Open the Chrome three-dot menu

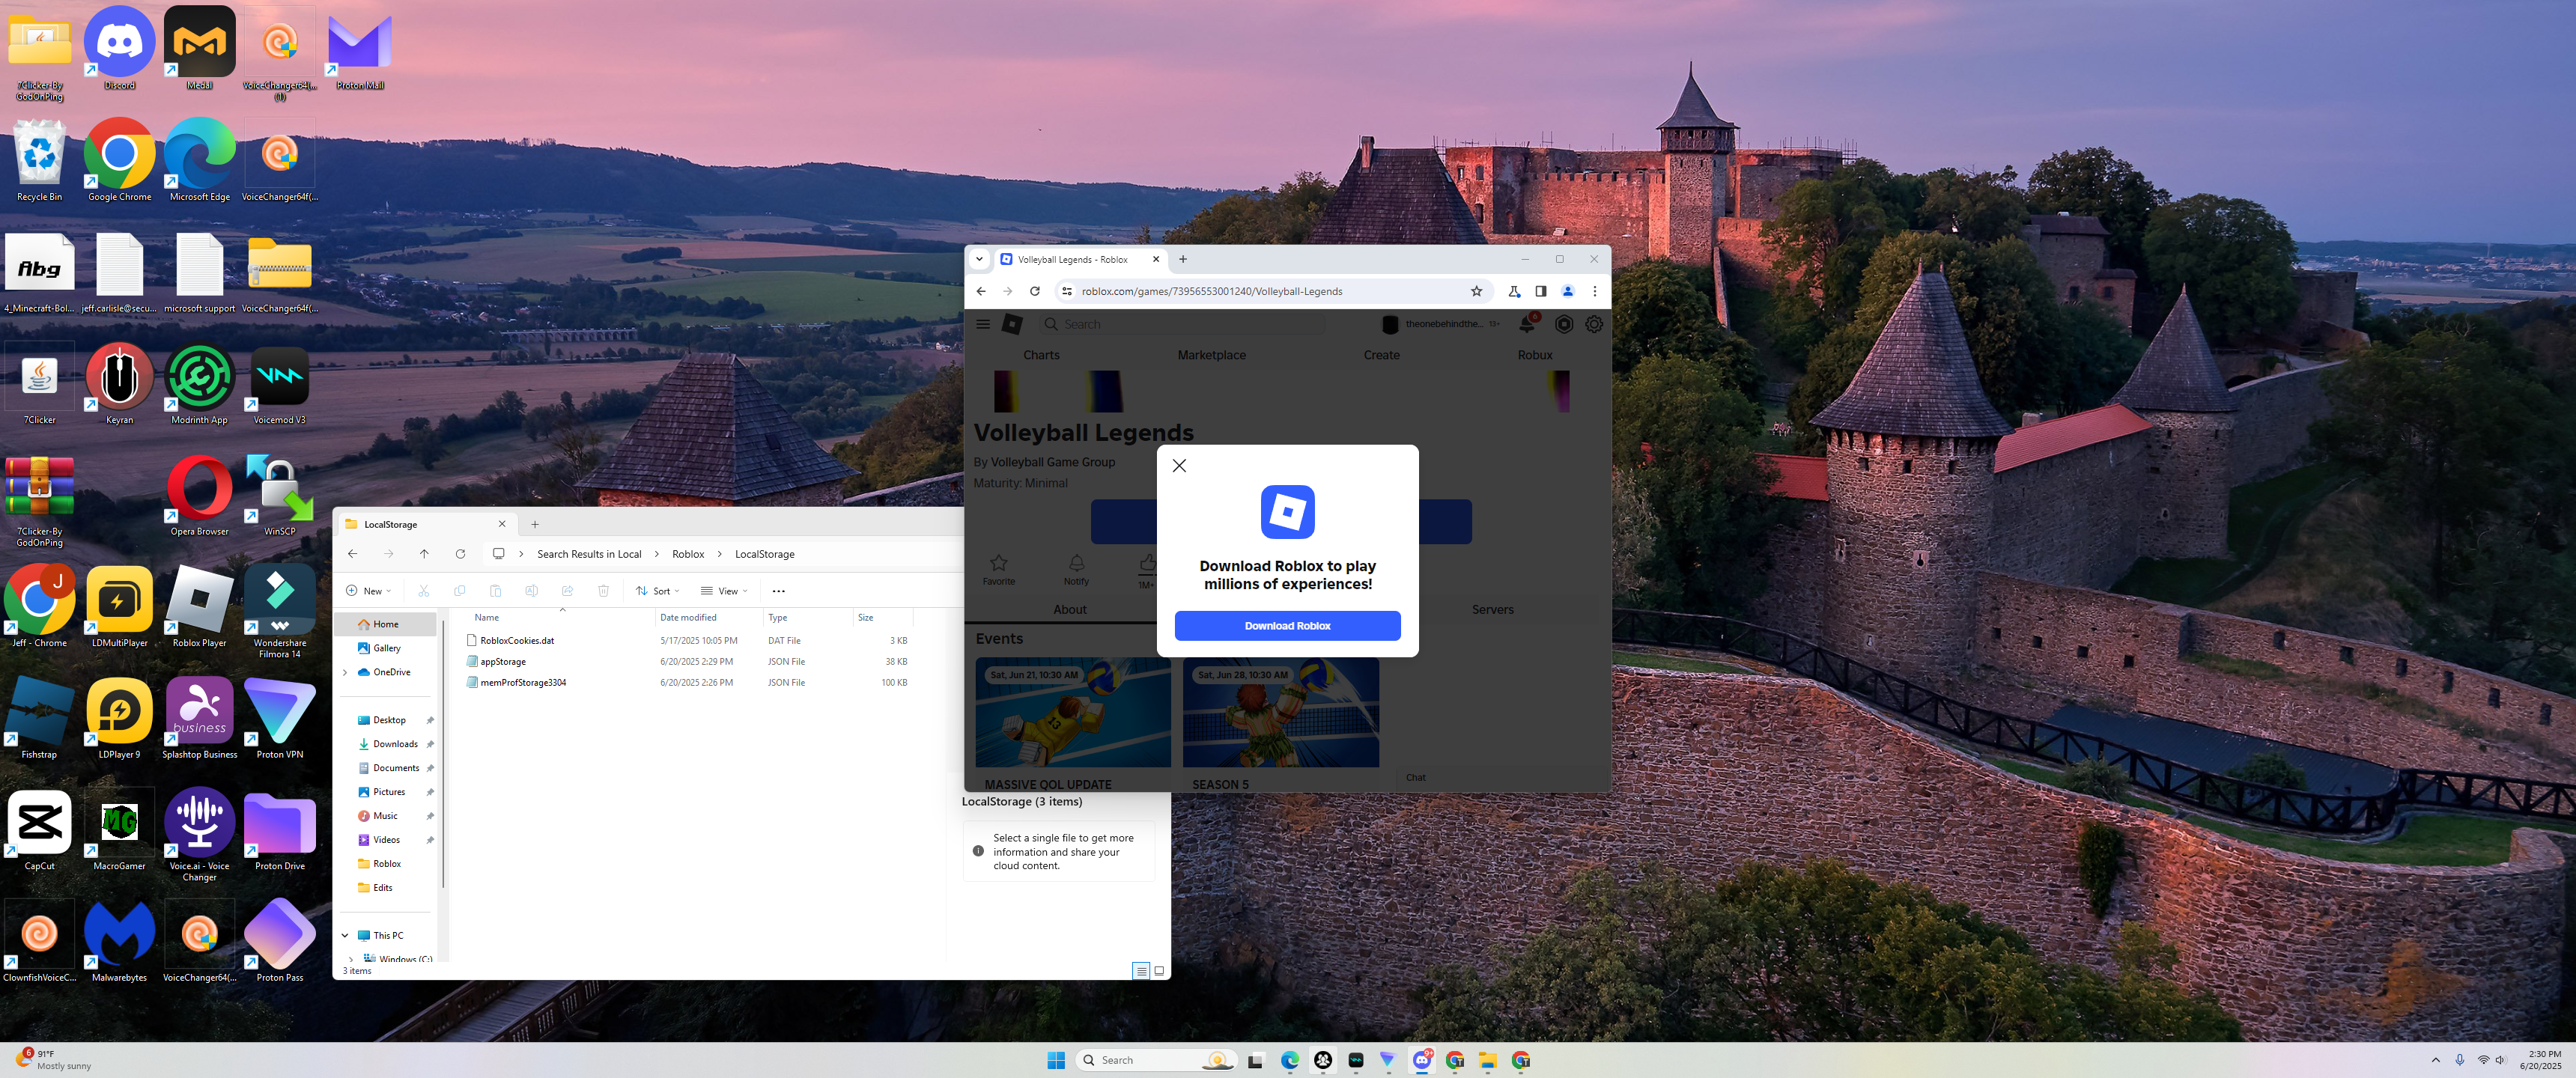click(1594, 291)
